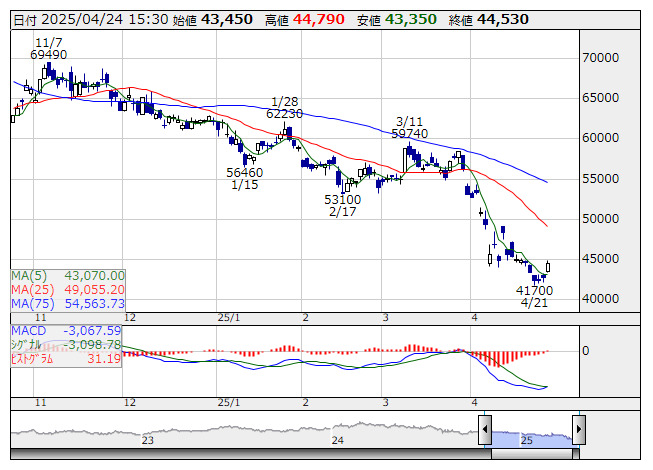Click the MA(5) 43,070.00 legend row

[x=68, y=276]
